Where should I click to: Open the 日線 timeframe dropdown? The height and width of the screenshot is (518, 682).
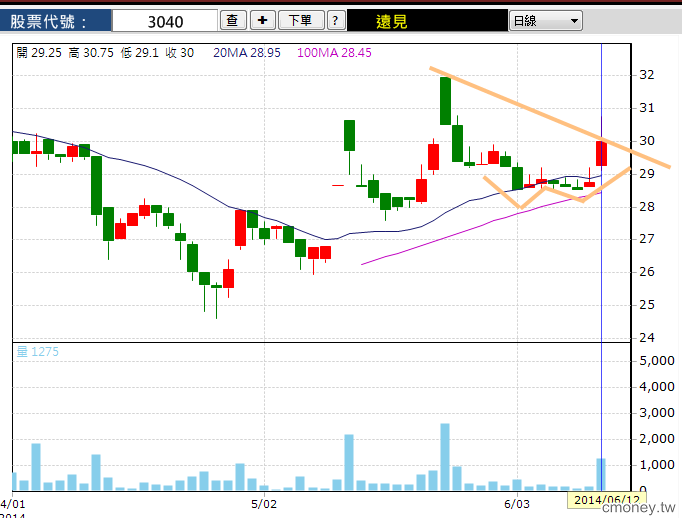click(x=546, y=20)
